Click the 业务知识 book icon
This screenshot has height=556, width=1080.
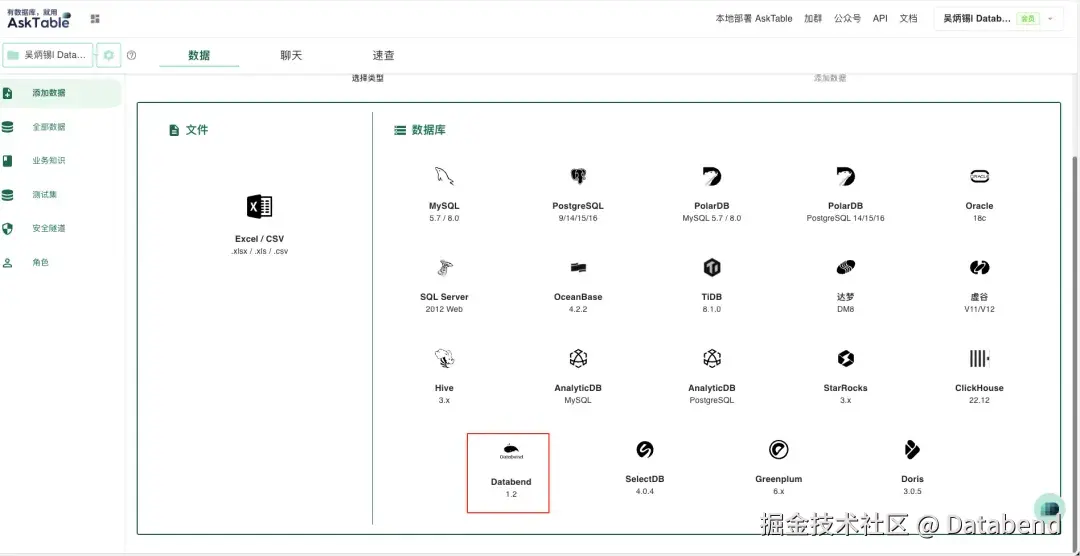(x=8, y=161)
